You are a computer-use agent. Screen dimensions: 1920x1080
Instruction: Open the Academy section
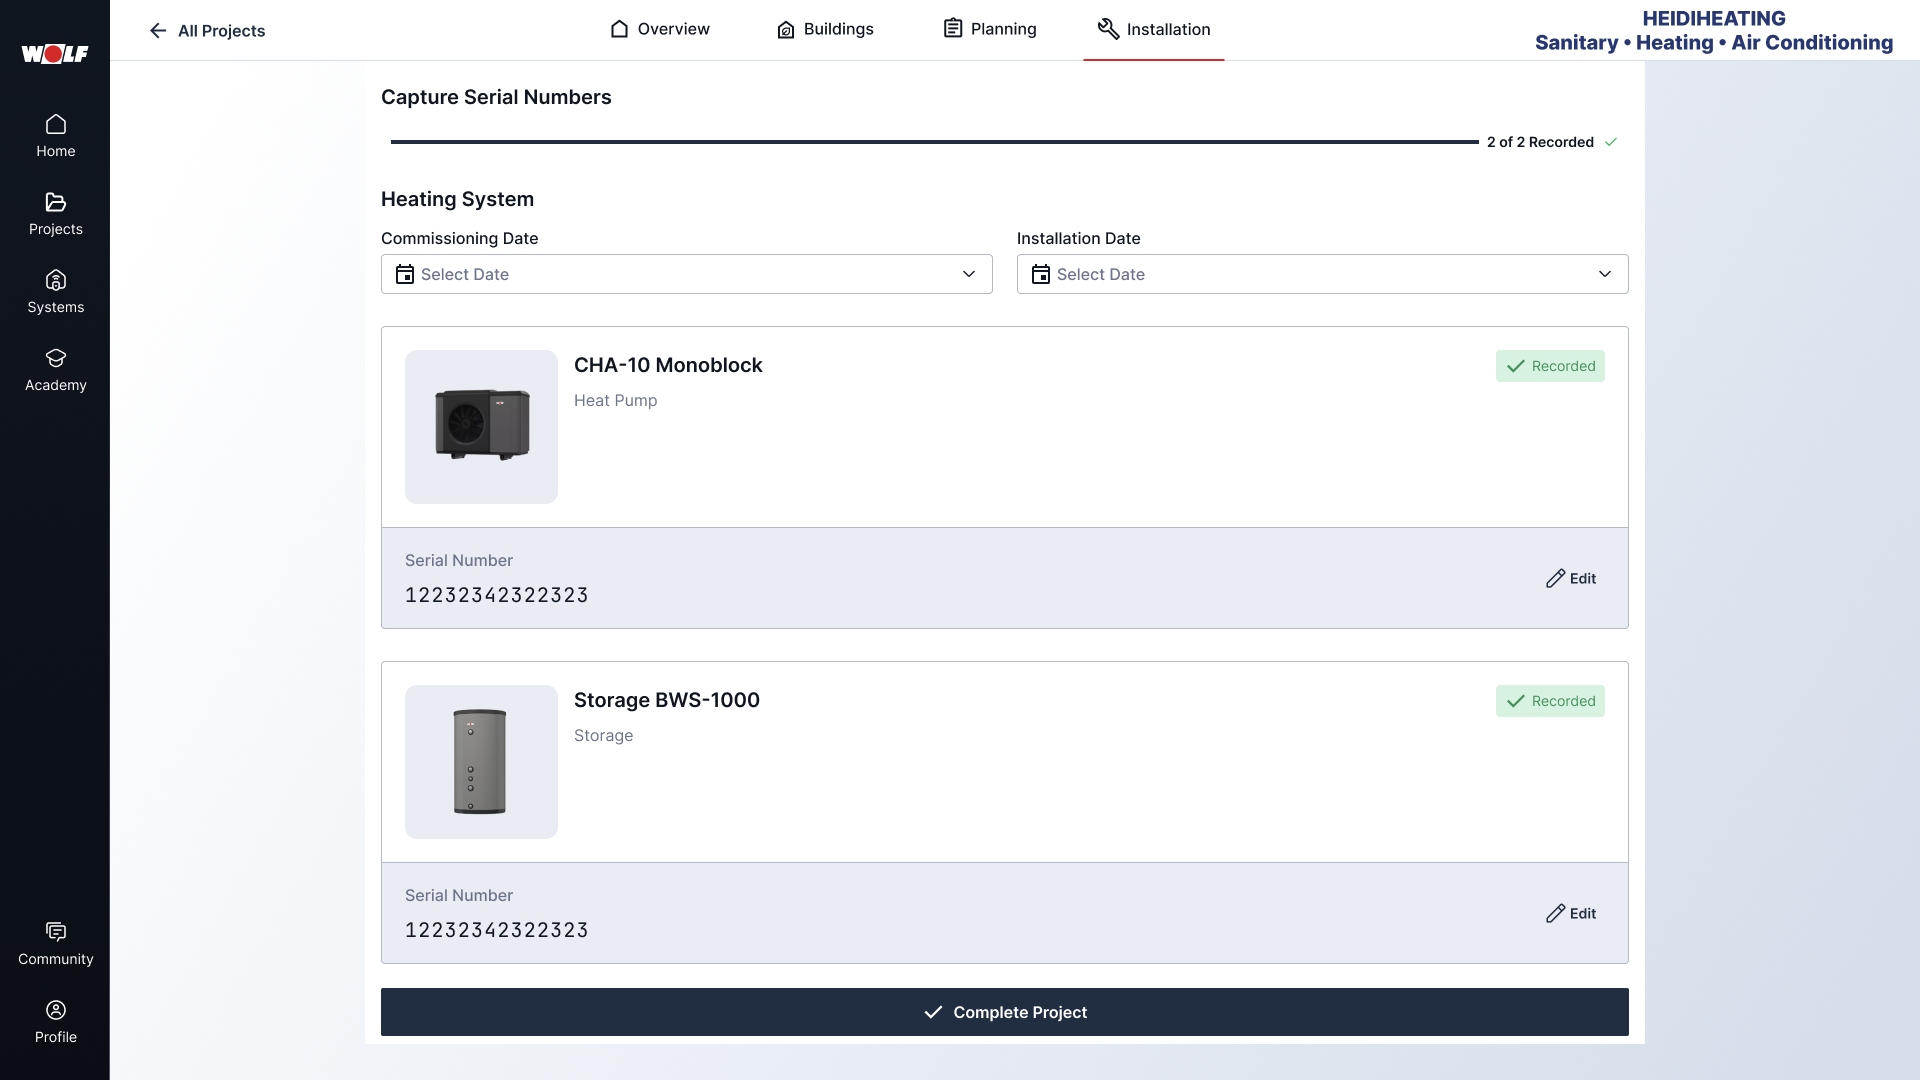[x=55, y=369]
